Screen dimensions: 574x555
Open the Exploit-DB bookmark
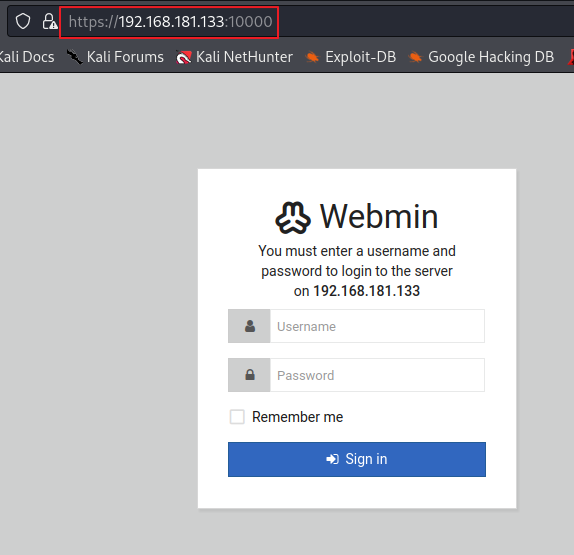(x=351, y=57)
